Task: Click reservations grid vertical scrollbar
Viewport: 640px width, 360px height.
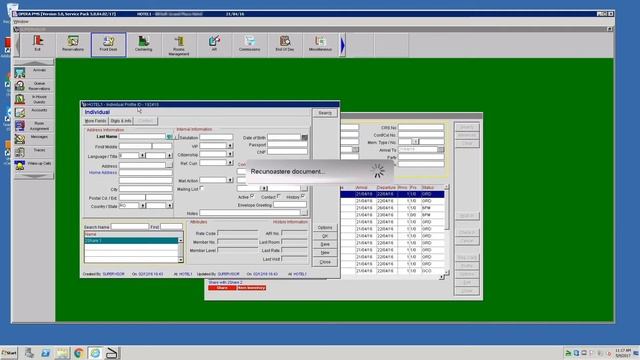Action: tap(447, 229)
